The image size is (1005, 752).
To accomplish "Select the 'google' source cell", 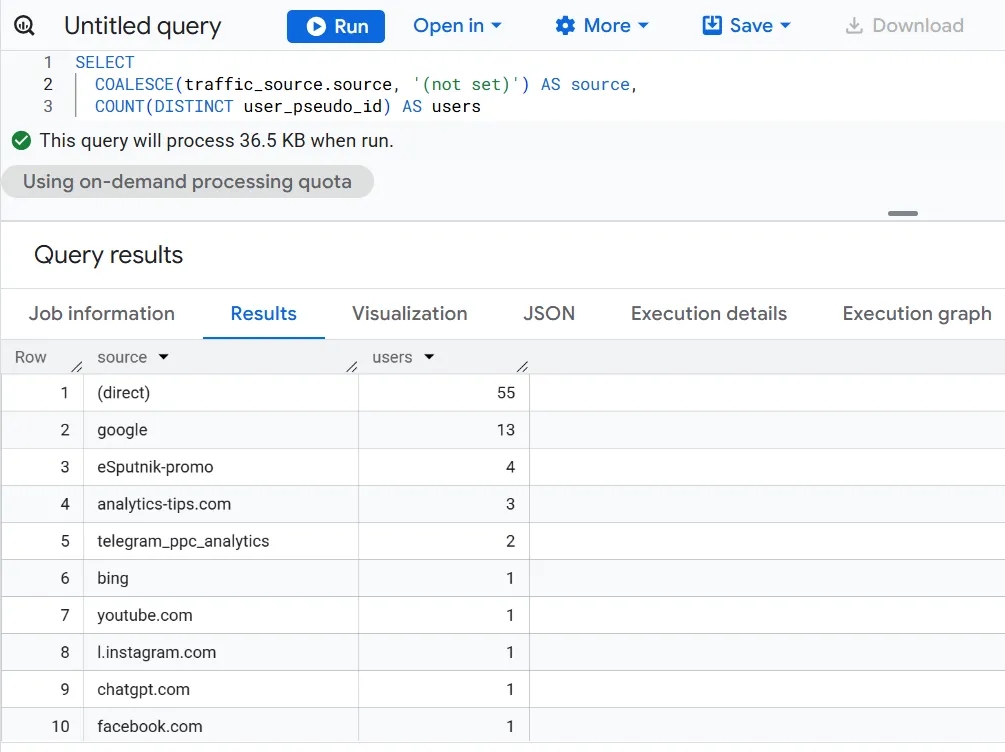I will [x=220, y=430].
